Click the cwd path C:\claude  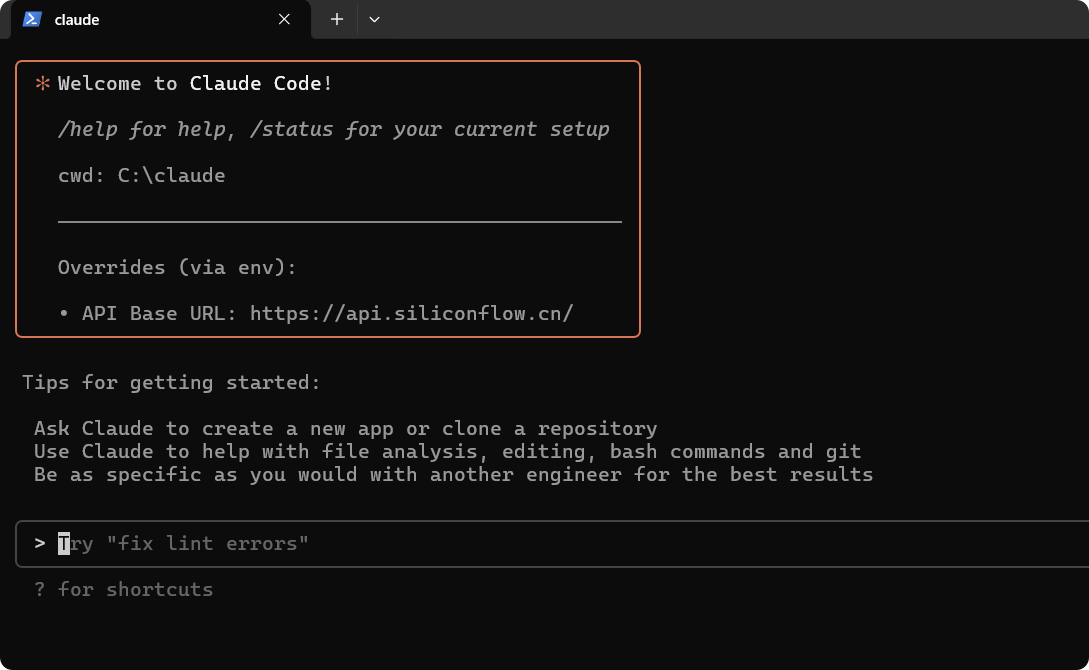171,175
